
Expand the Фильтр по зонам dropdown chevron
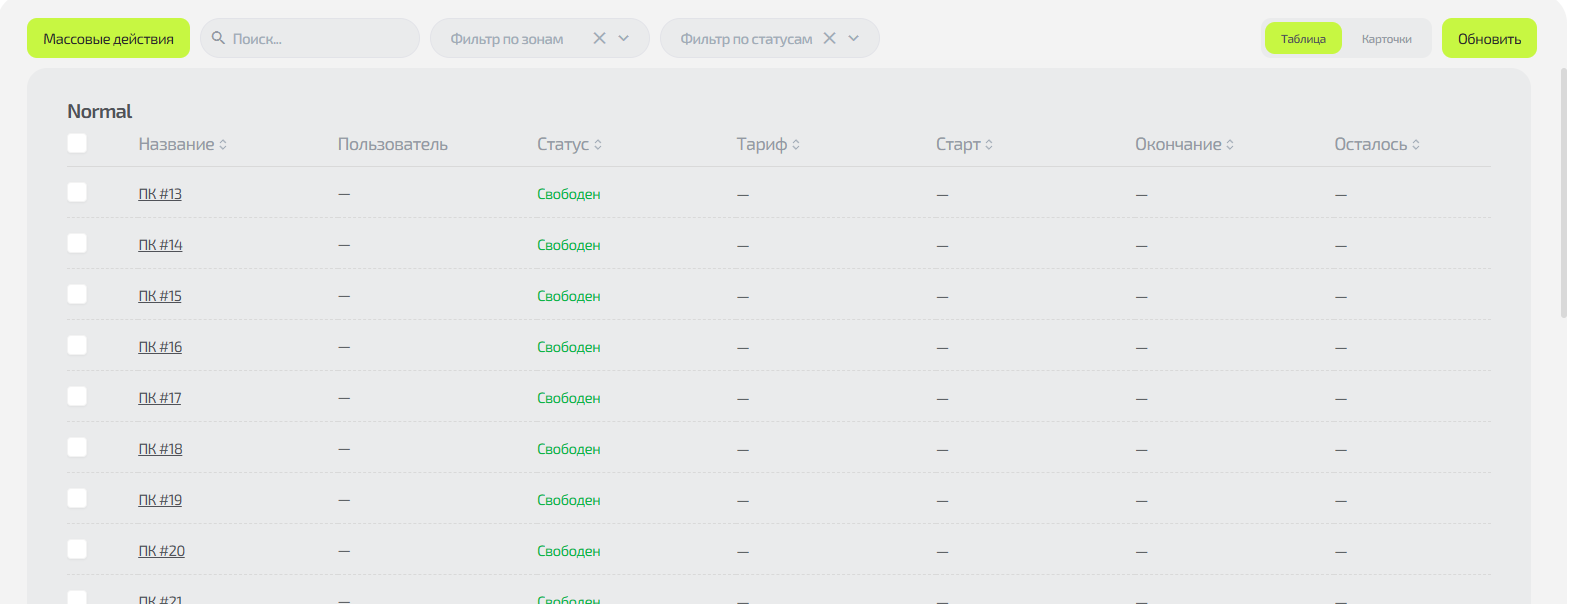pyautogui.click(x=624, y=38)
